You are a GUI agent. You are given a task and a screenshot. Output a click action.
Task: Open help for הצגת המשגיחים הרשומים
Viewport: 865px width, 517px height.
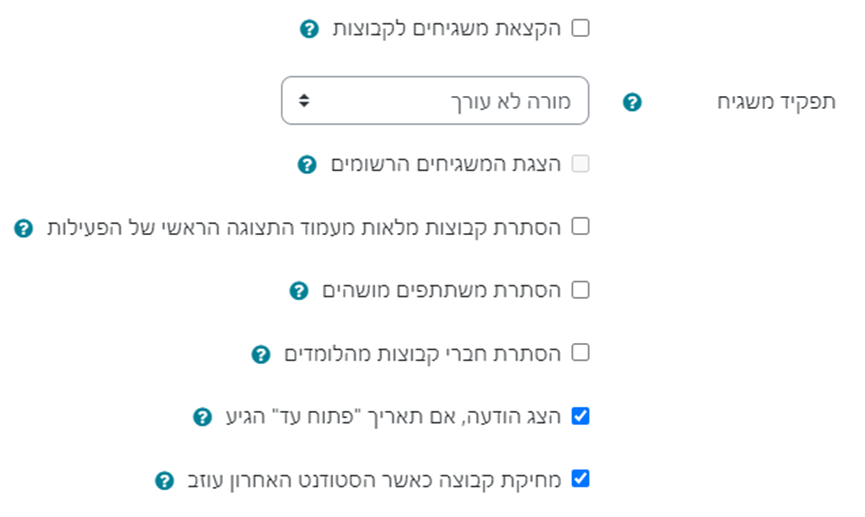[307, 164]
